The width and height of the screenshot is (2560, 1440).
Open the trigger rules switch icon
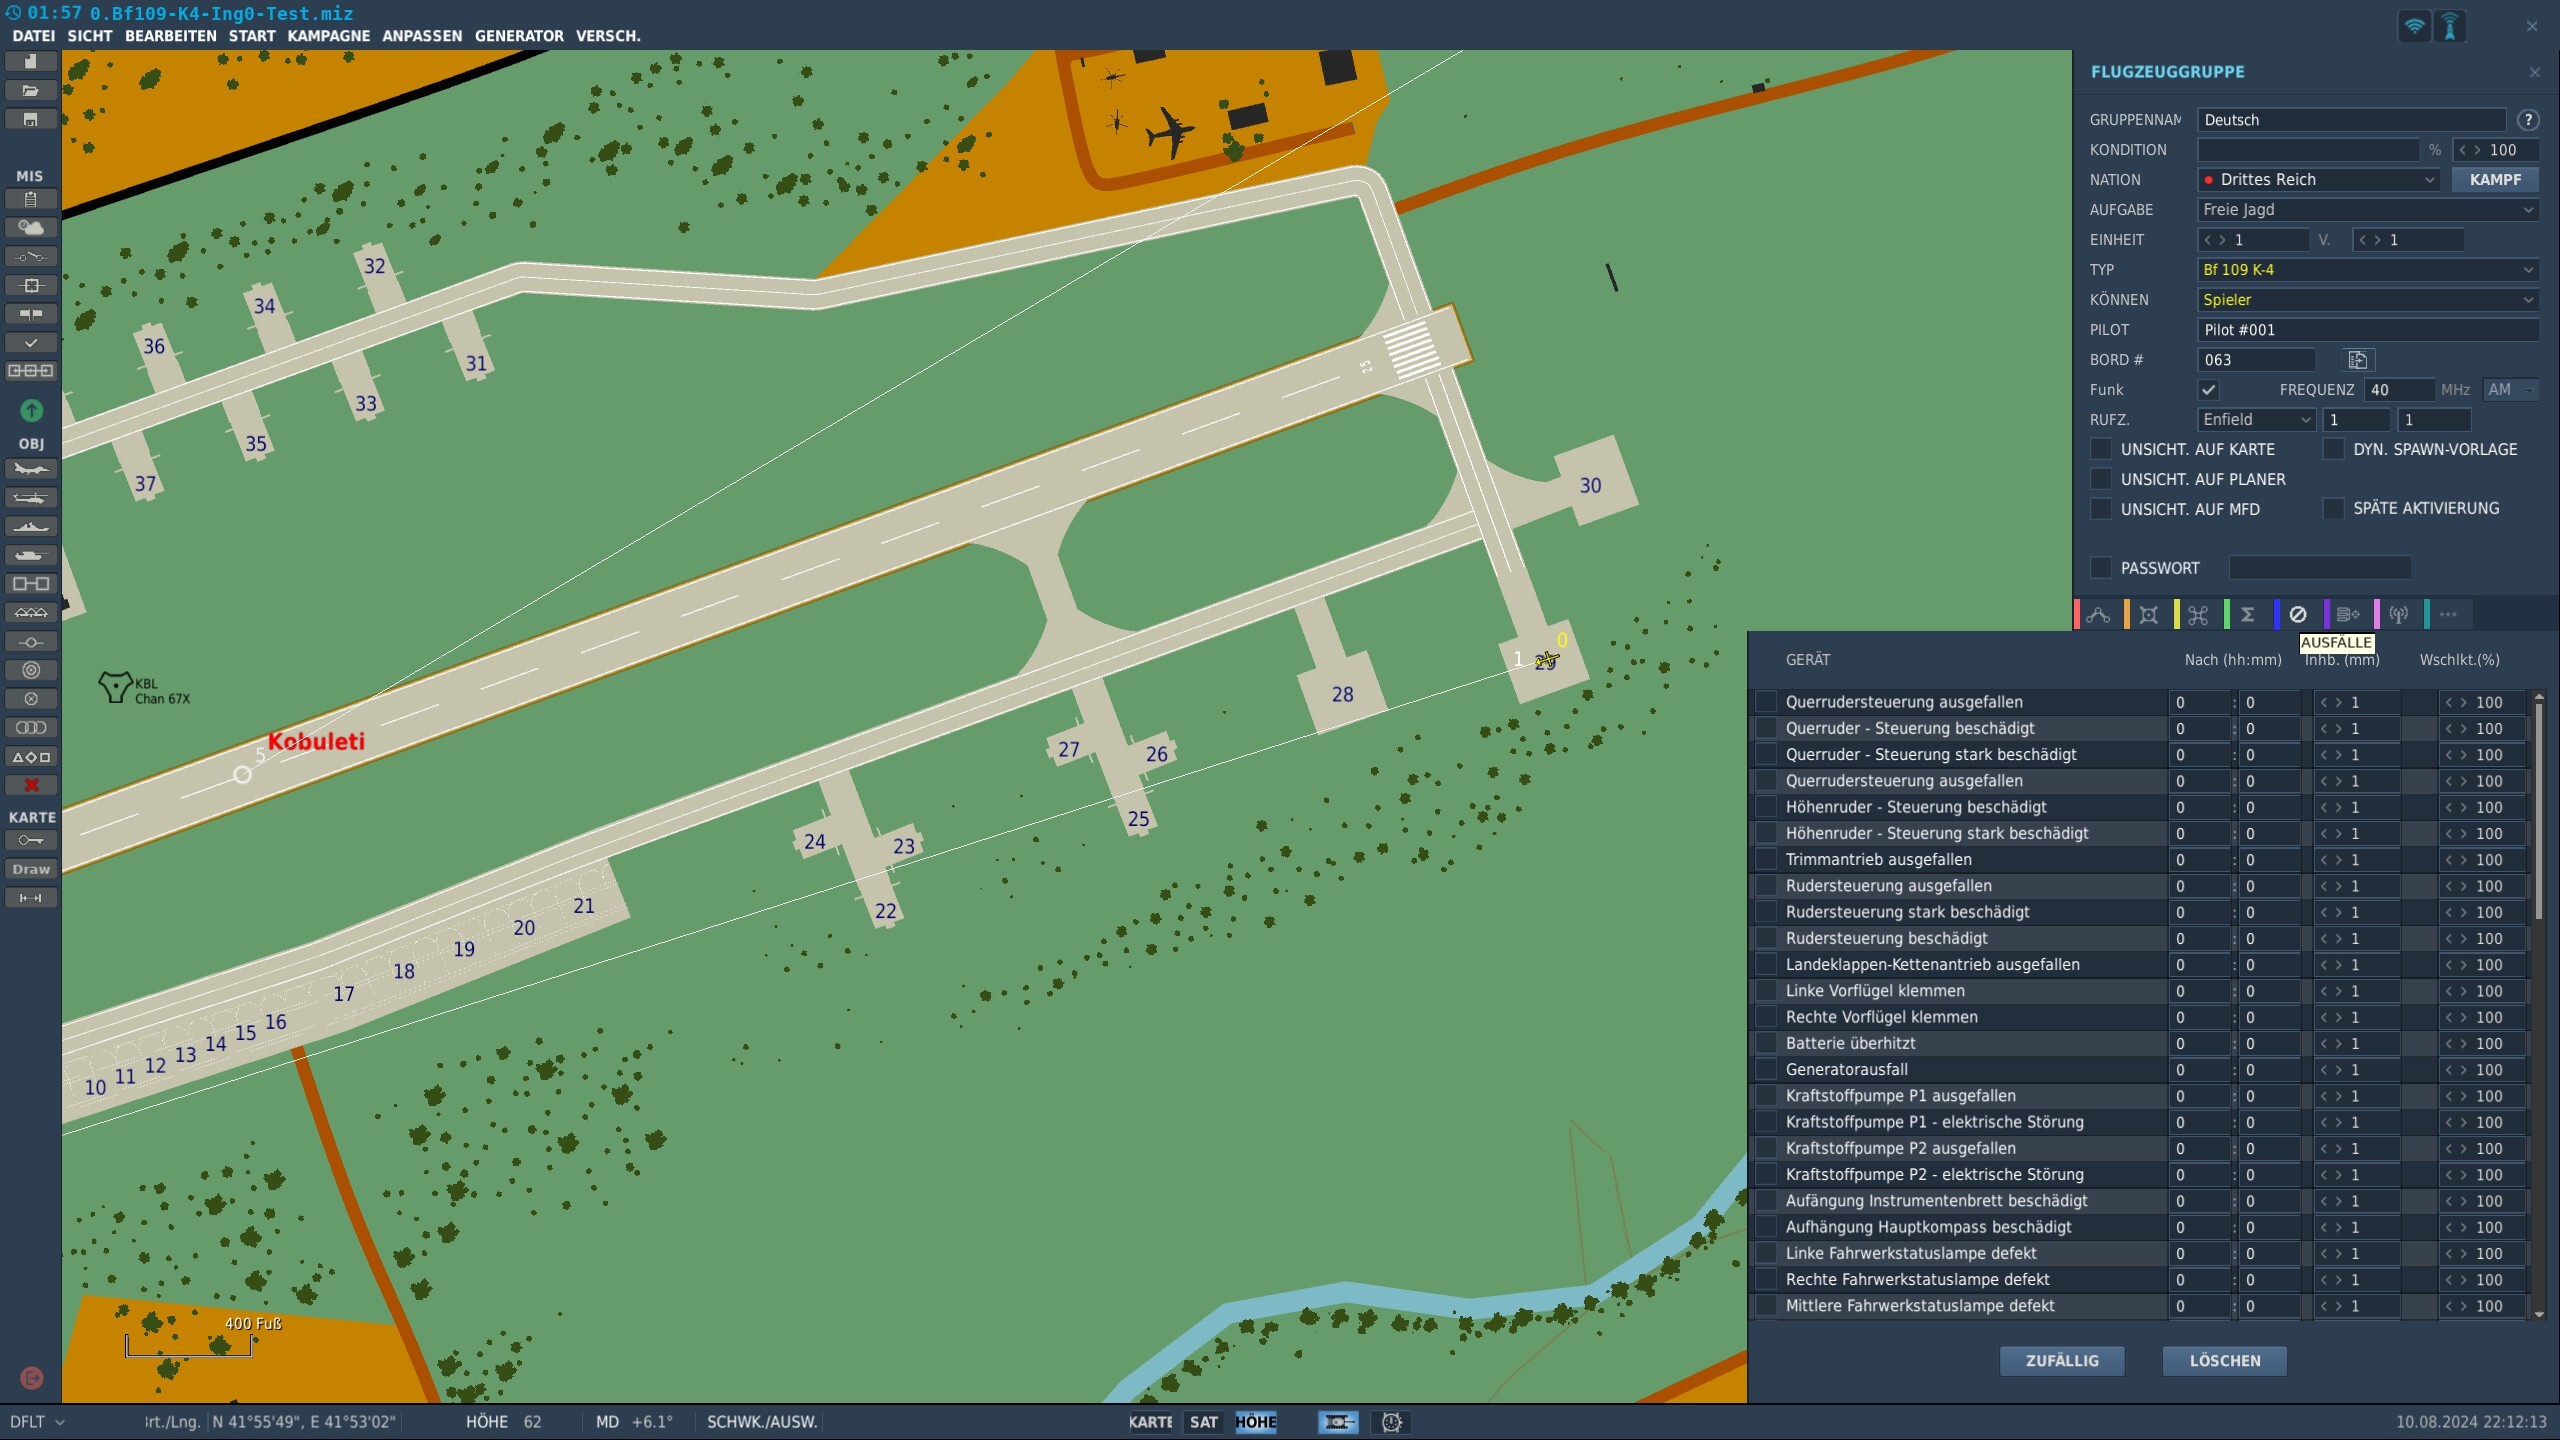pos(30,257)
